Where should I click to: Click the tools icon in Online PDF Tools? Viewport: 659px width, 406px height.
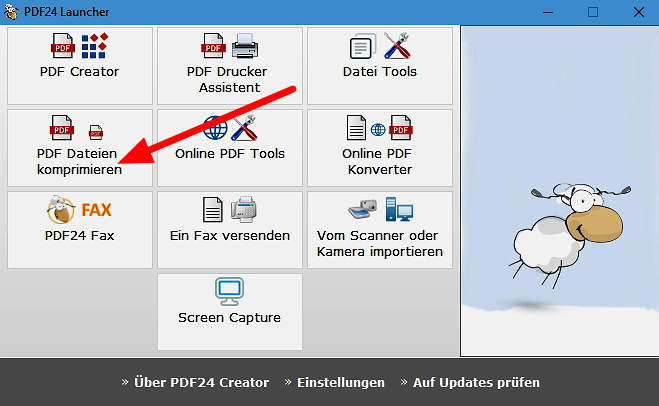[x=245, y=127]
